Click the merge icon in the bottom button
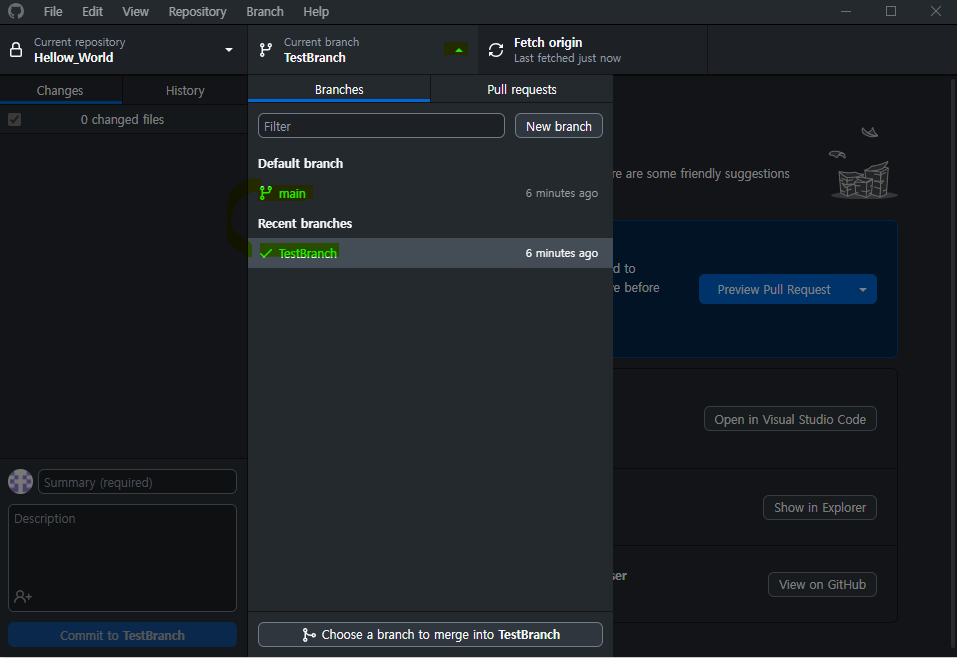The image size is (957, 658). (x=309, y=635)
